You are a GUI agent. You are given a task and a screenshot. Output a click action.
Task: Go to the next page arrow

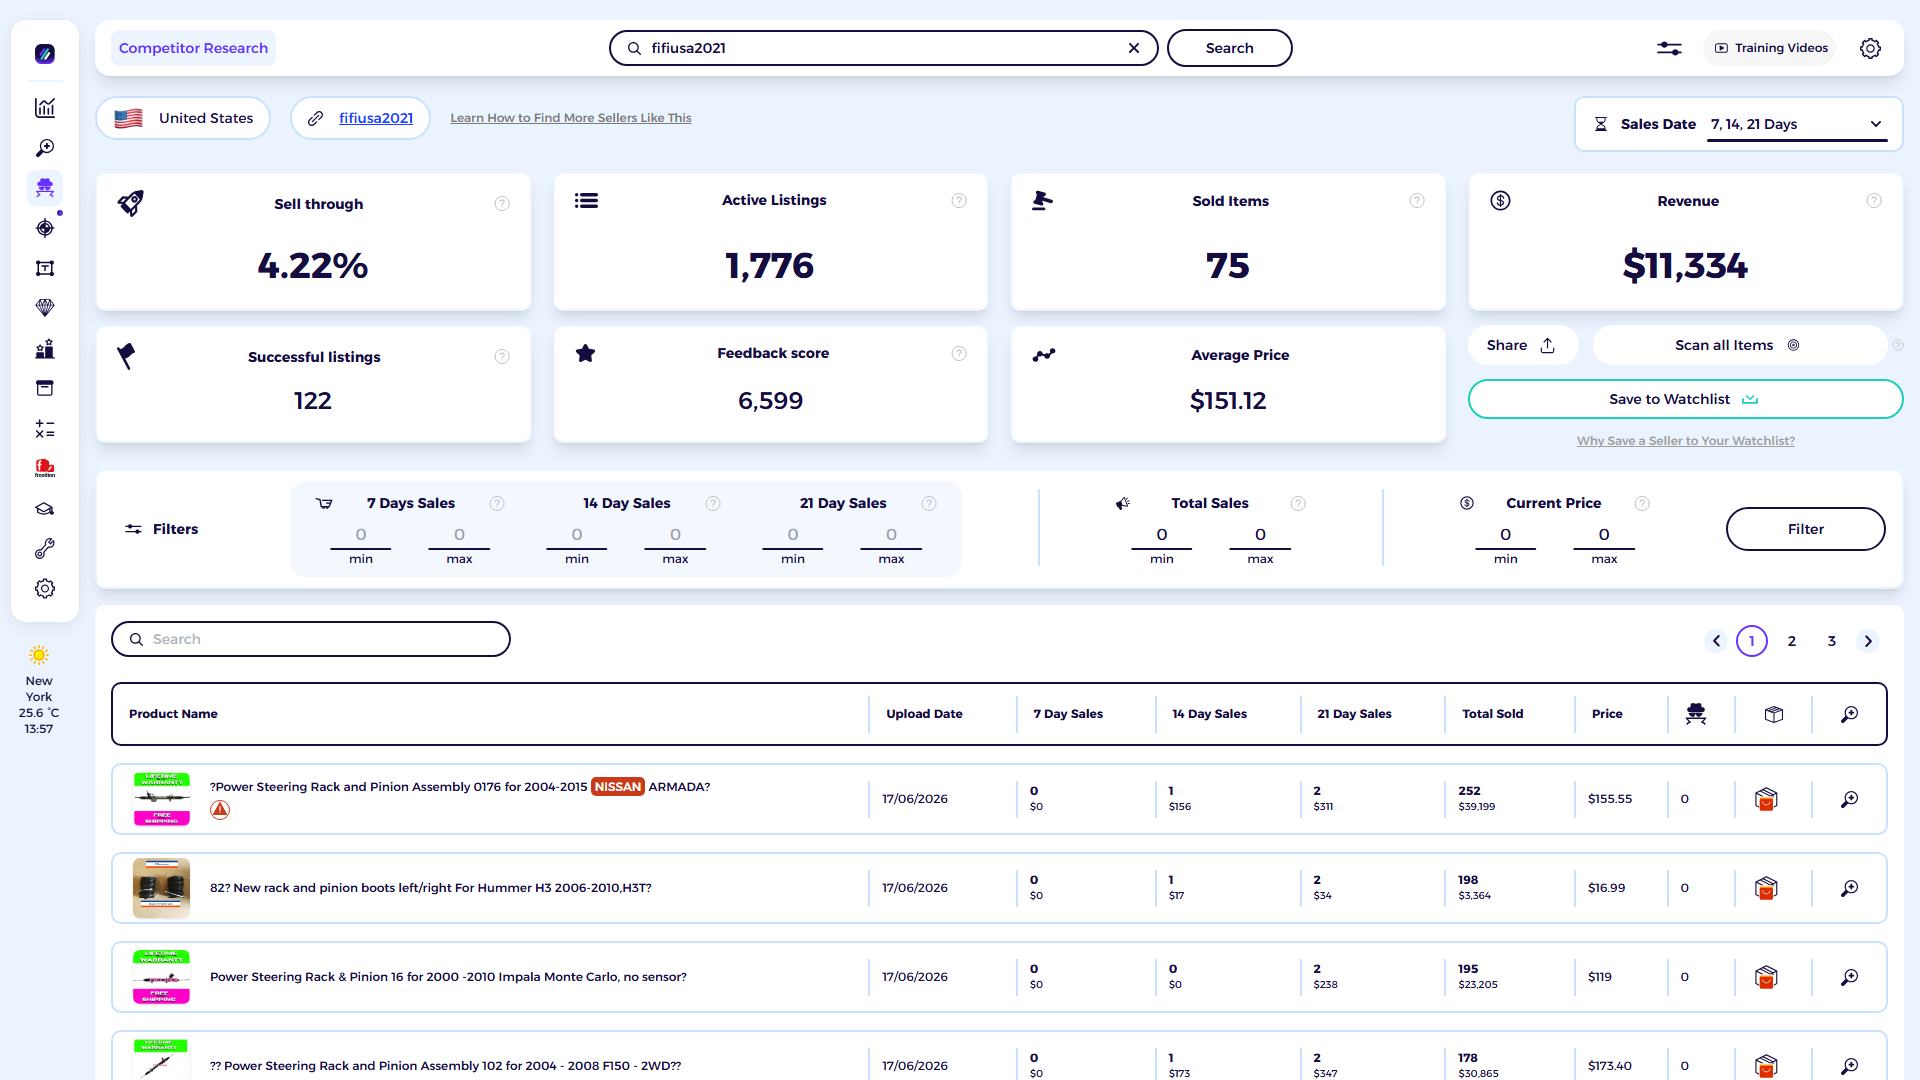(x=1868, y=641)
